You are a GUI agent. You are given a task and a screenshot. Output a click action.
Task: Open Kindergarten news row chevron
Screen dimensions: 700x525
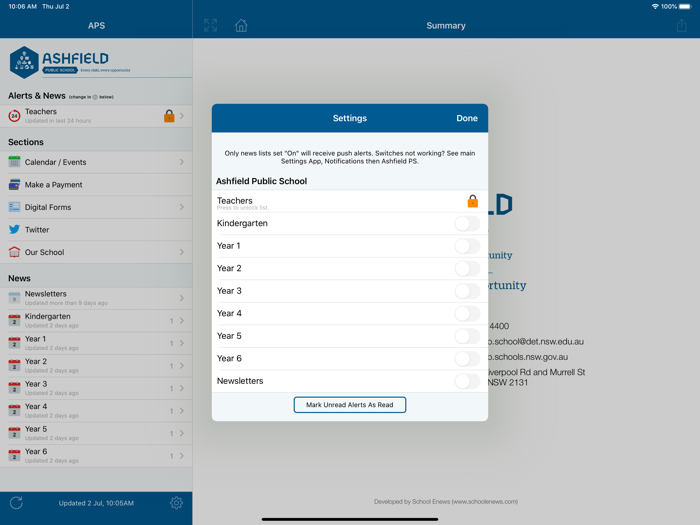[x=182, y=321]
